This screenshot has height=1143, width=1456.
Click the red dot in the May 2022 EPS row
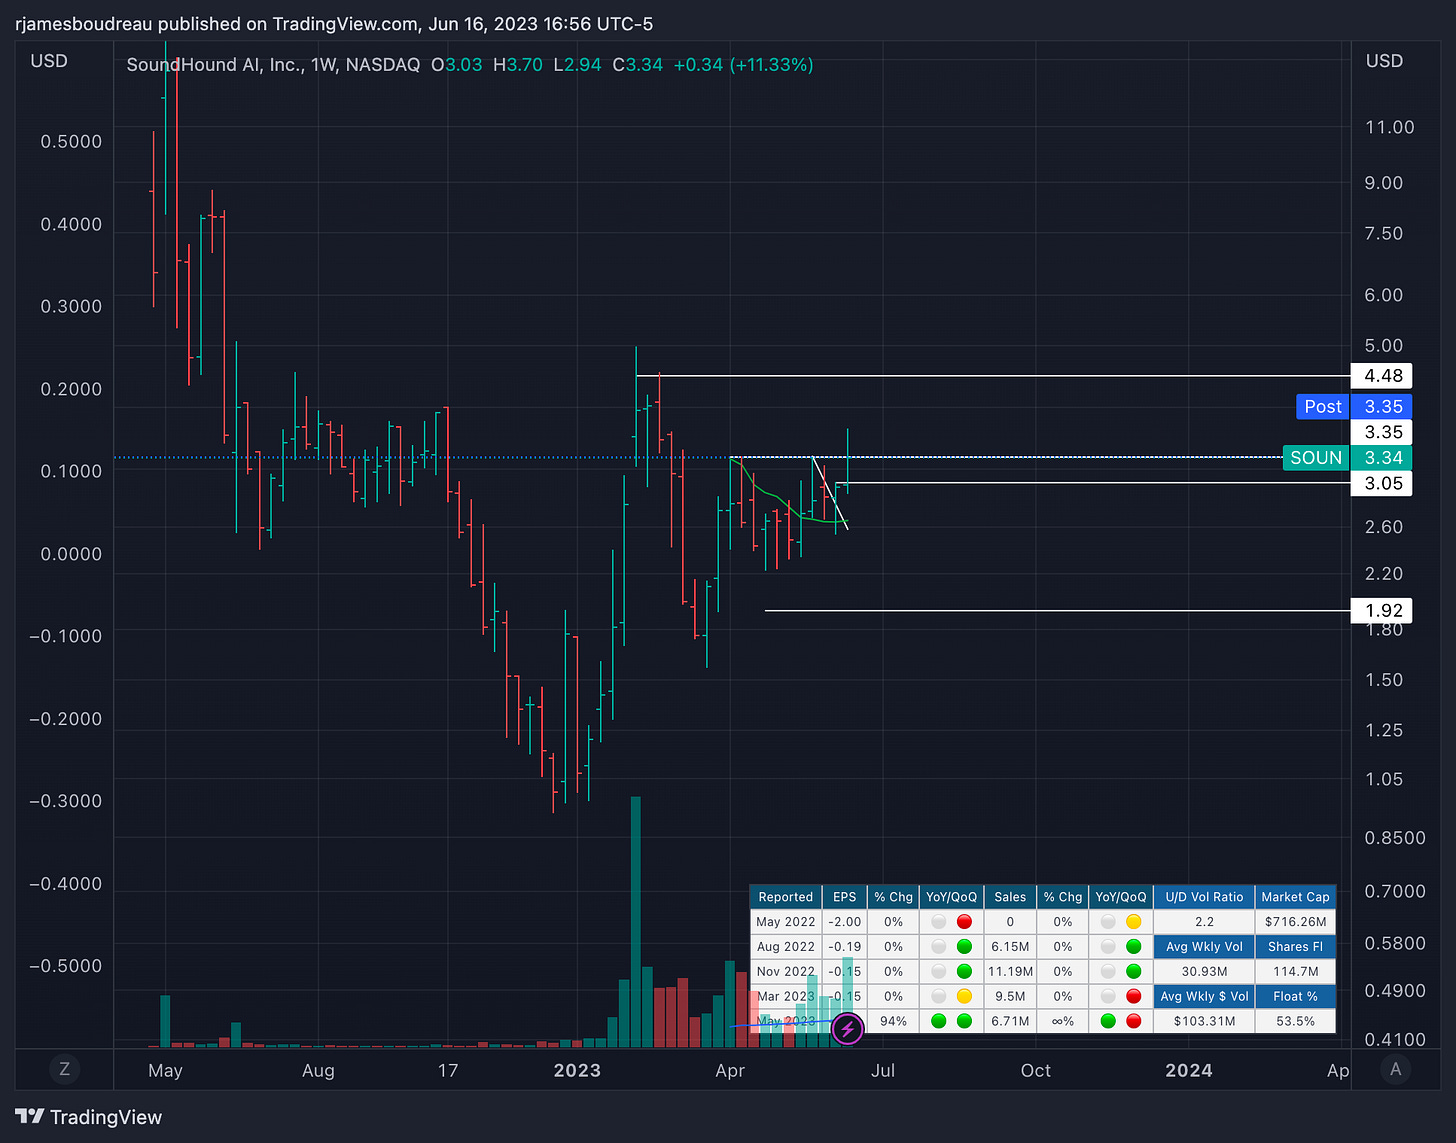[x=964, y=922]
